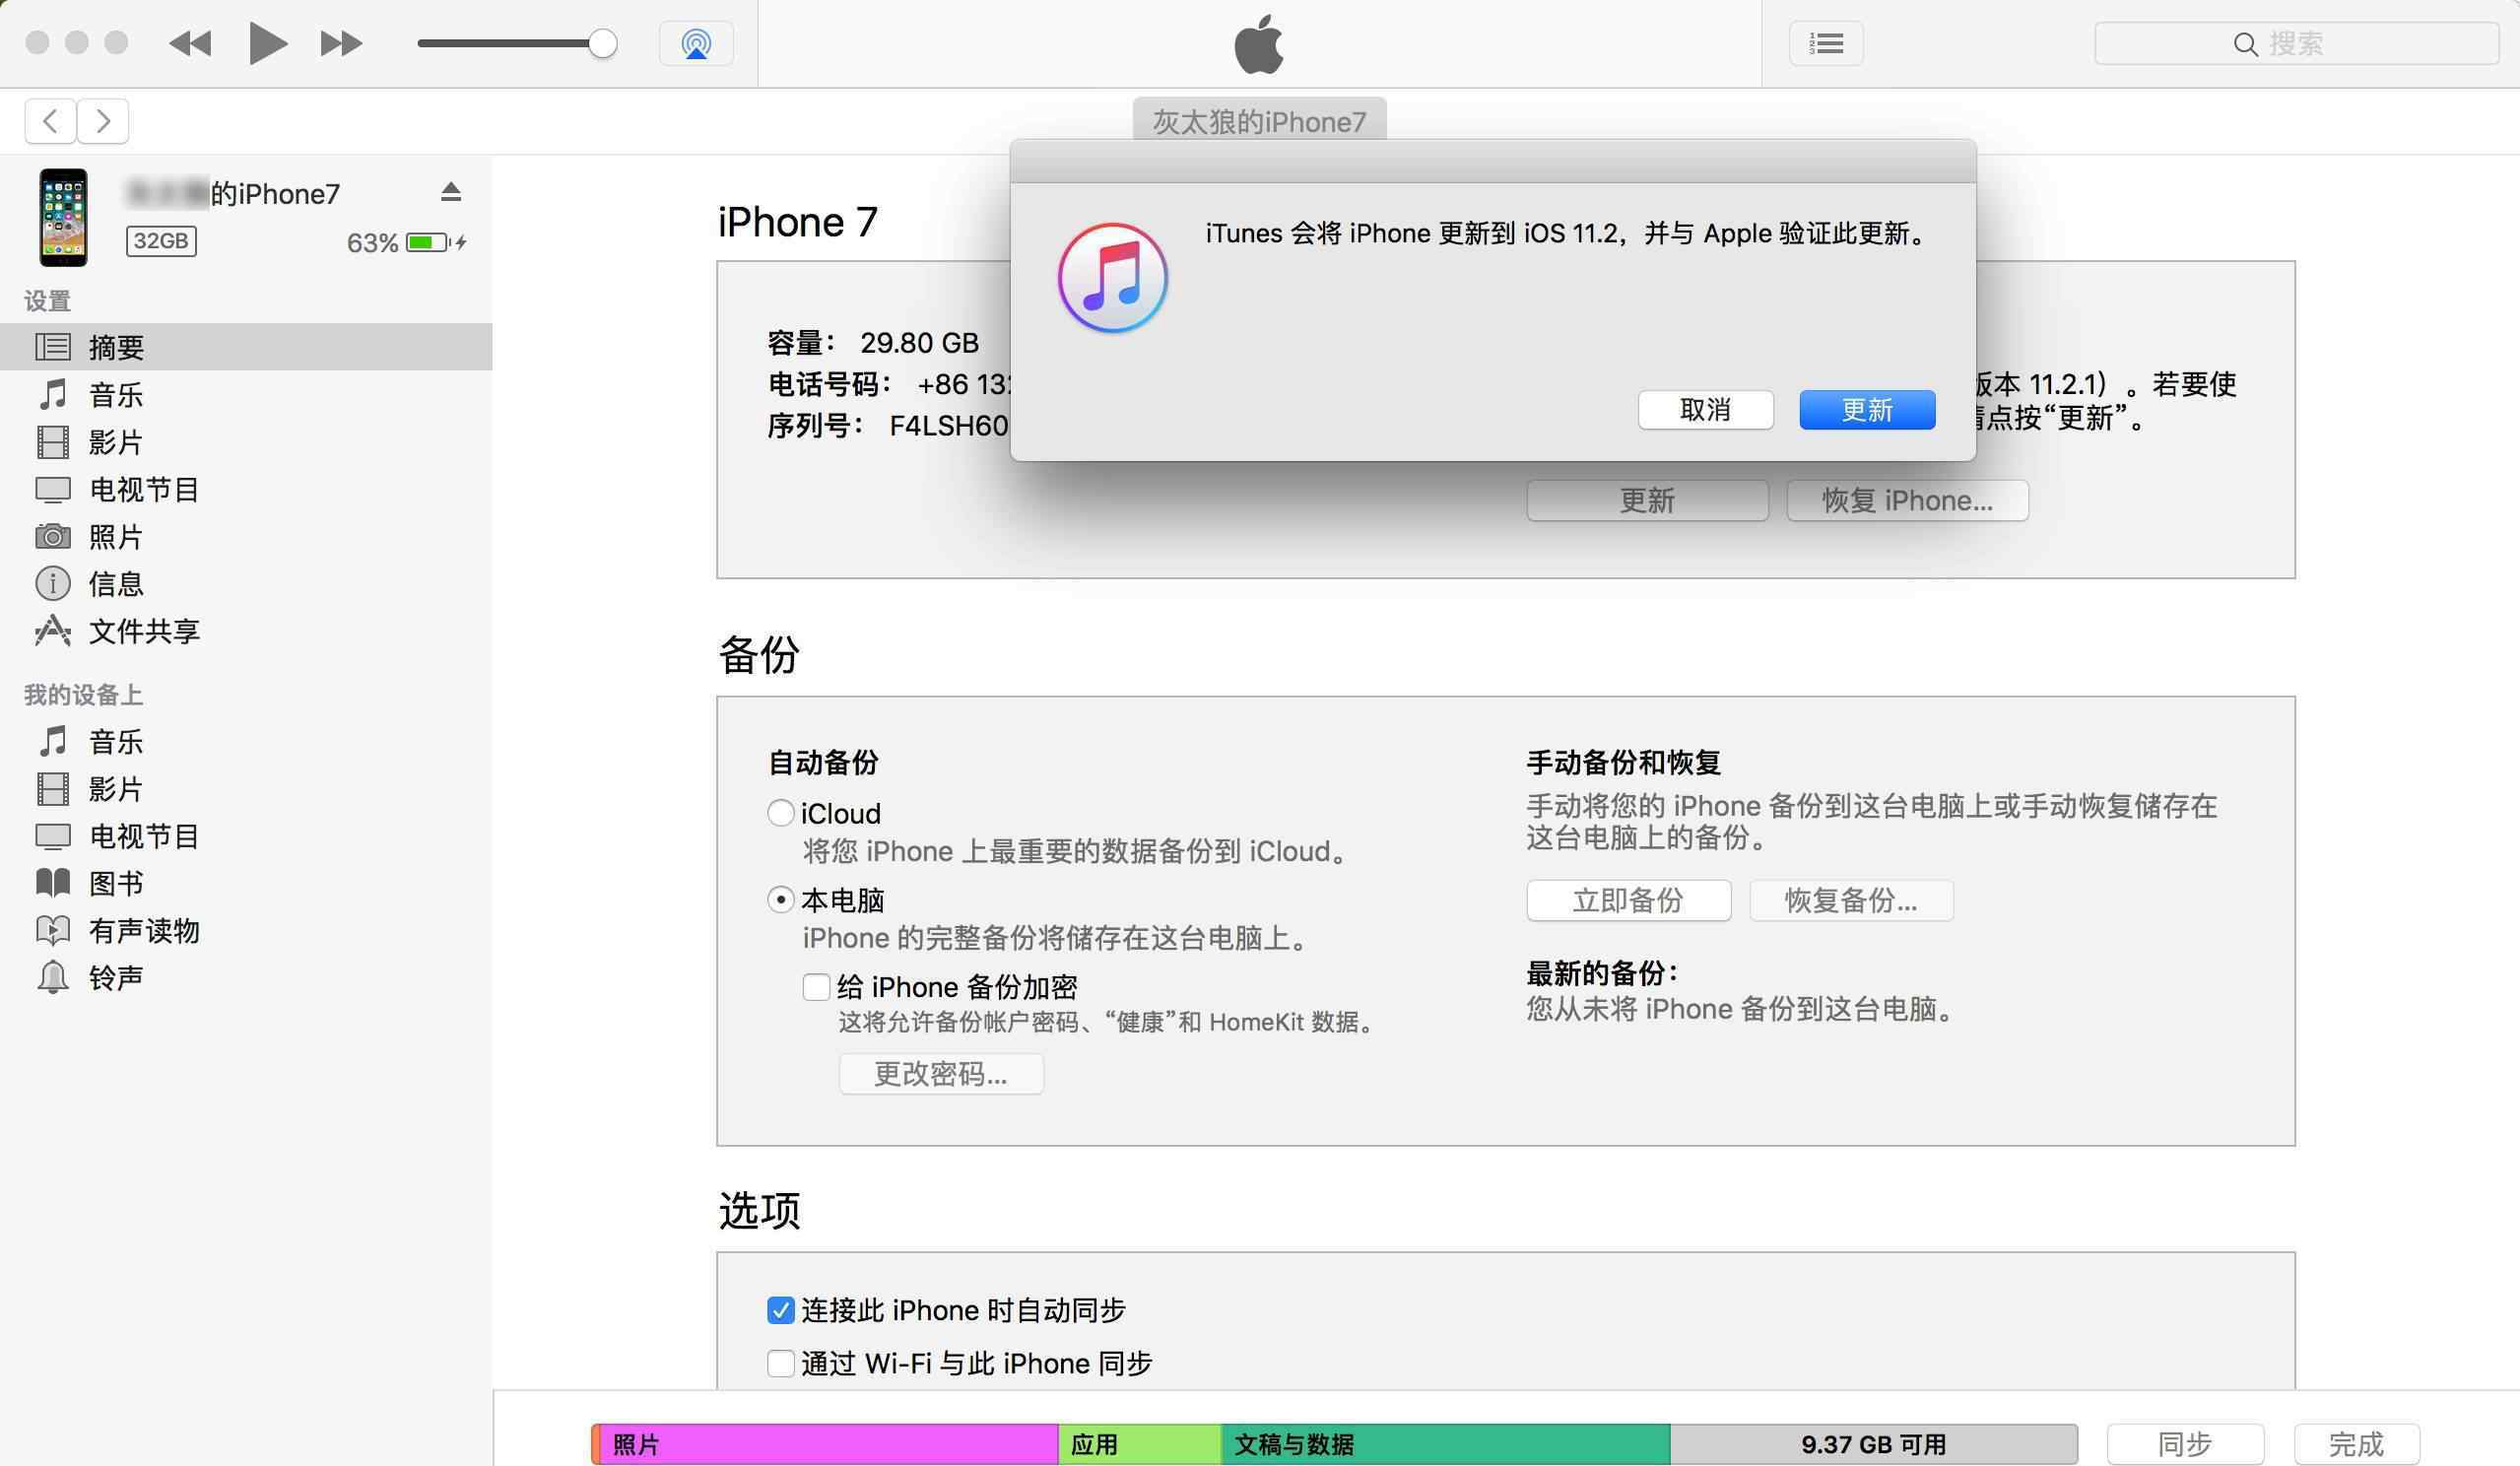Click the 同步 button
Screen dimensions: 2520x1466
pyautogui.click(x=2185, y=1444)
